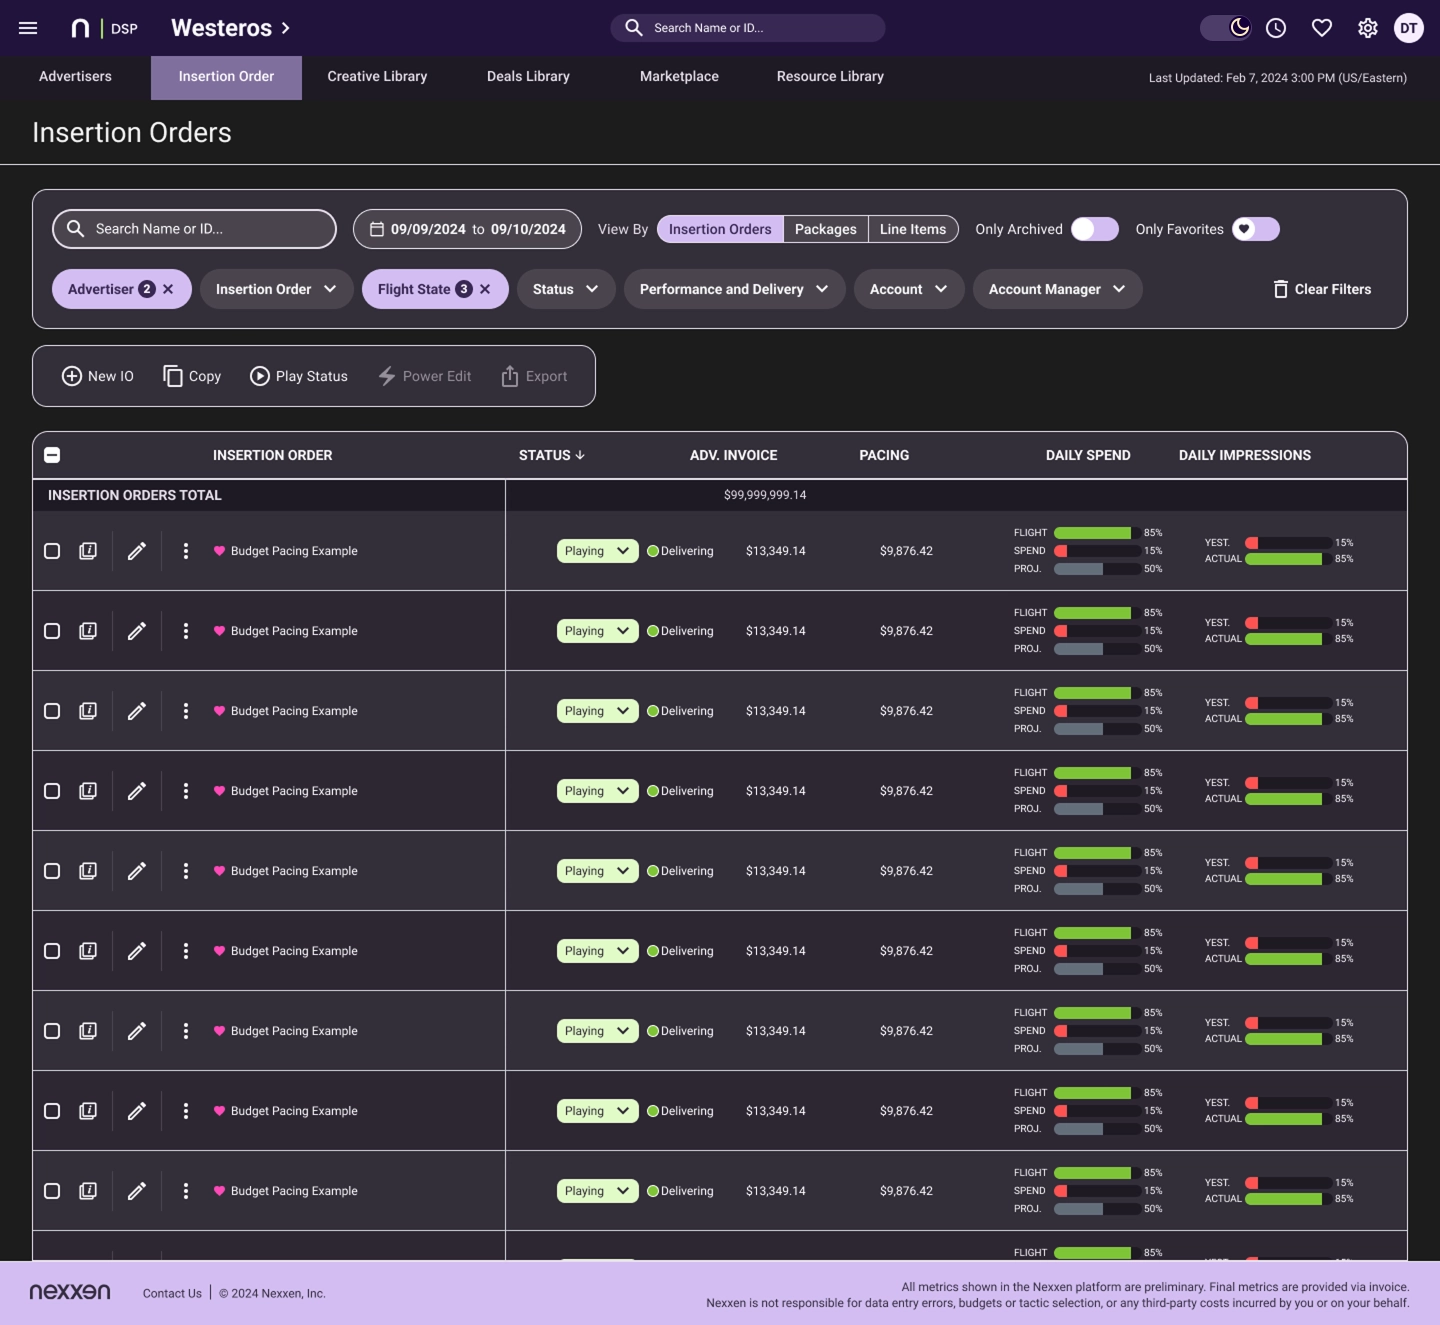Viewport: 1440px width, 1325px height.
Task: Open the Status filter dropdown
Action: pos(565,289)
